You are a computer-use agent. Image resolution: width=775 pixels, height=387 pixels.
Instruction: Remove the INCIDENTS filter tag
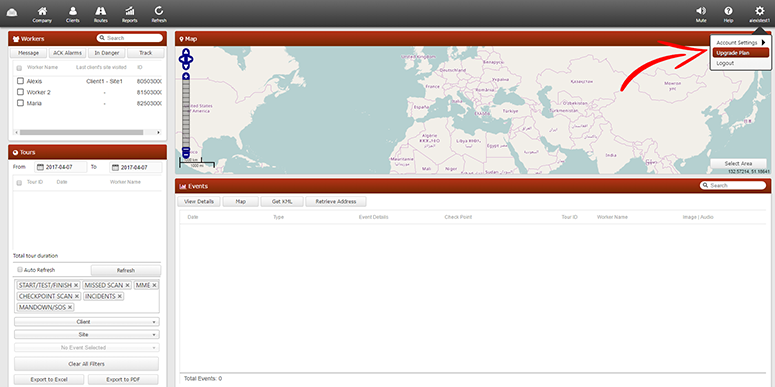120,297
